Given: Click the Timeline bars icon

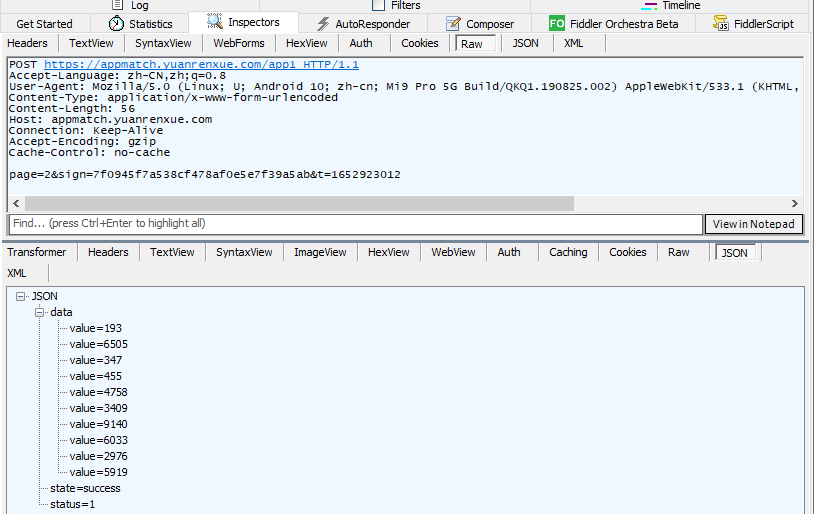Looking at the screenshot, I should 649,6.
